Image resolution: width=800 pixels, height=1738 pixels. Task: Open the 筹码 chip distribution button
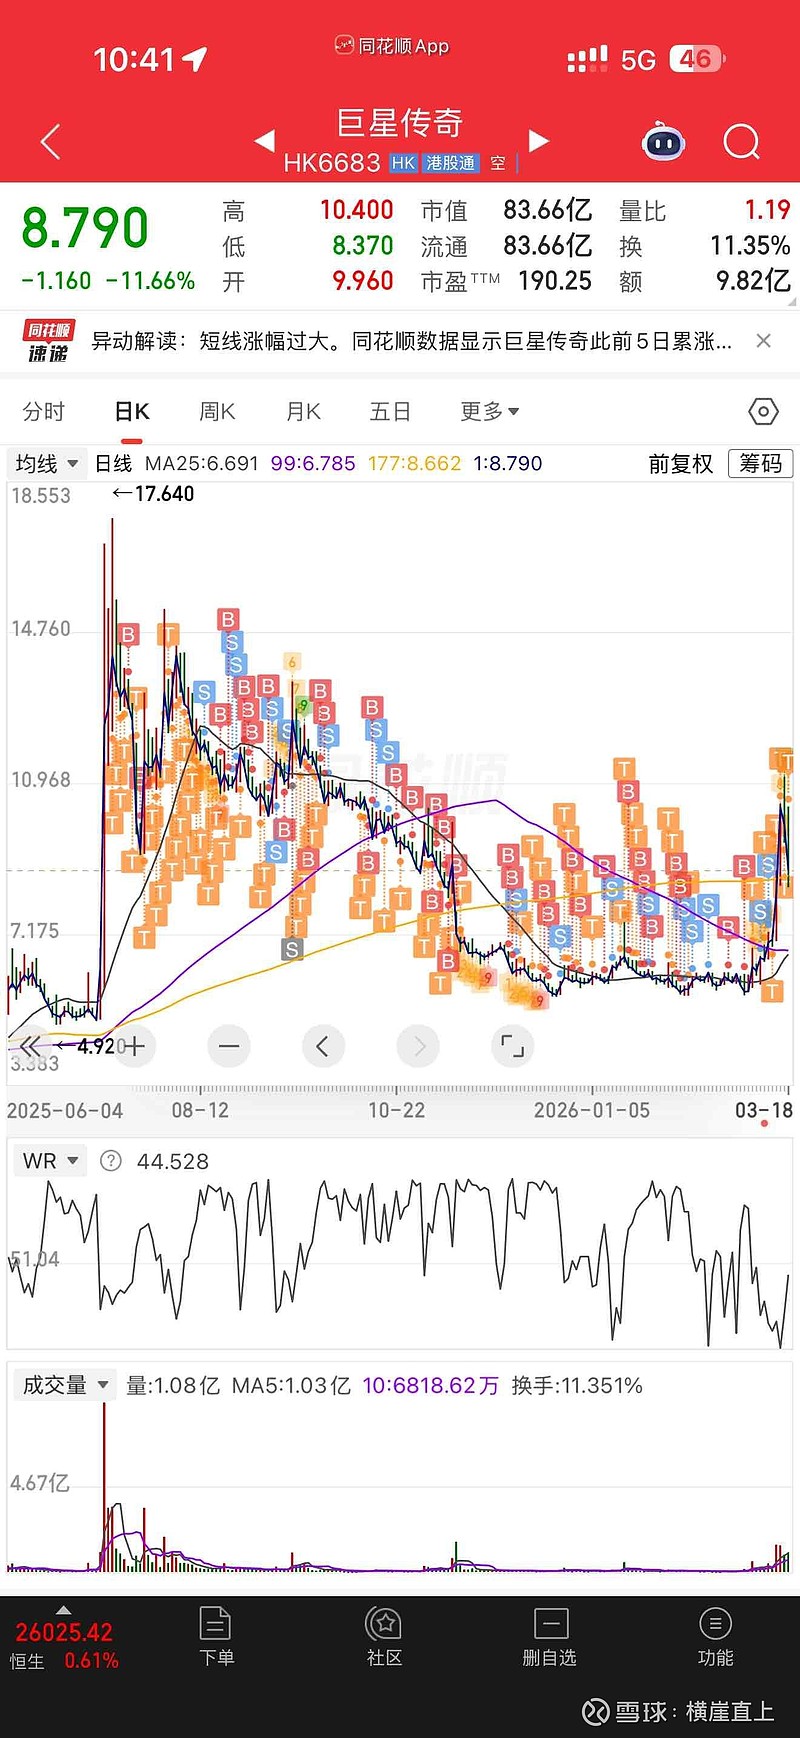click(761, 463)
